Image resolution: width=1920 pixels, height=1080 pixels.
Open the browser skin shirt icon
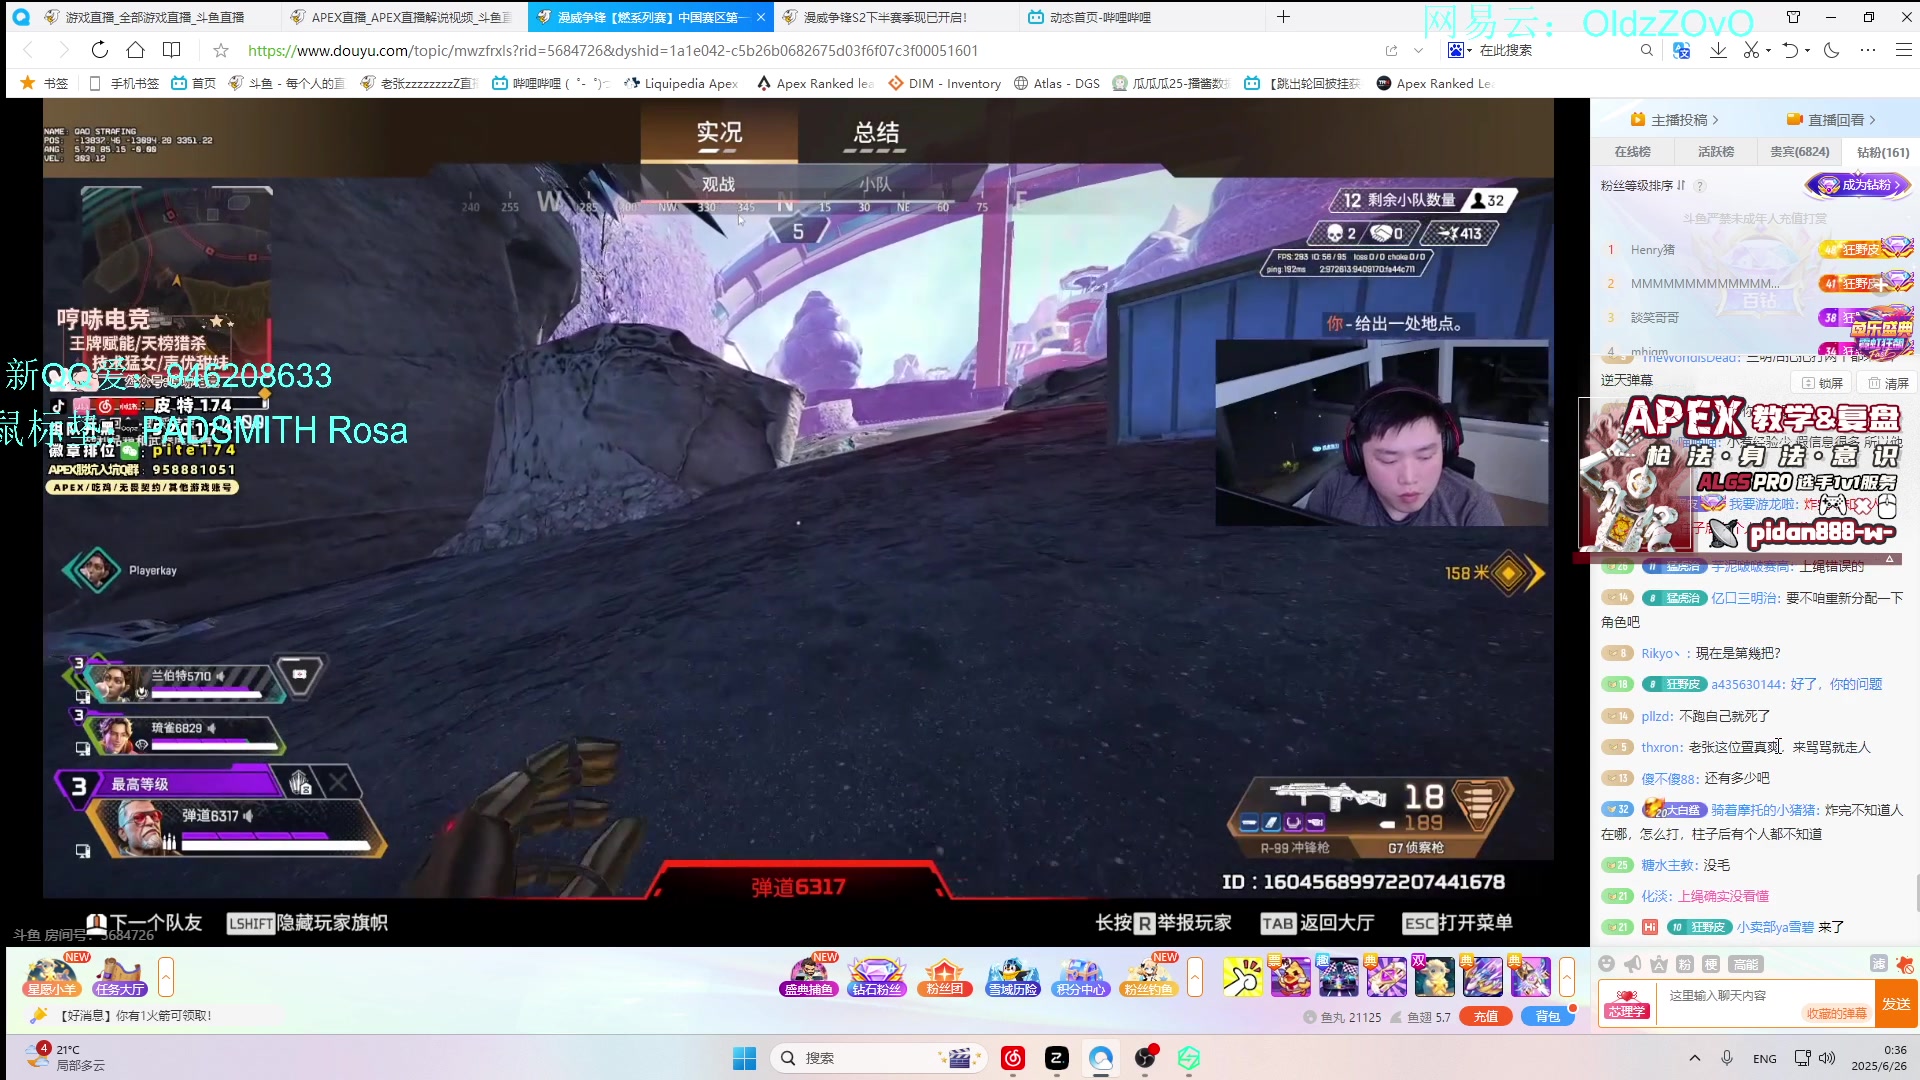1793,17
